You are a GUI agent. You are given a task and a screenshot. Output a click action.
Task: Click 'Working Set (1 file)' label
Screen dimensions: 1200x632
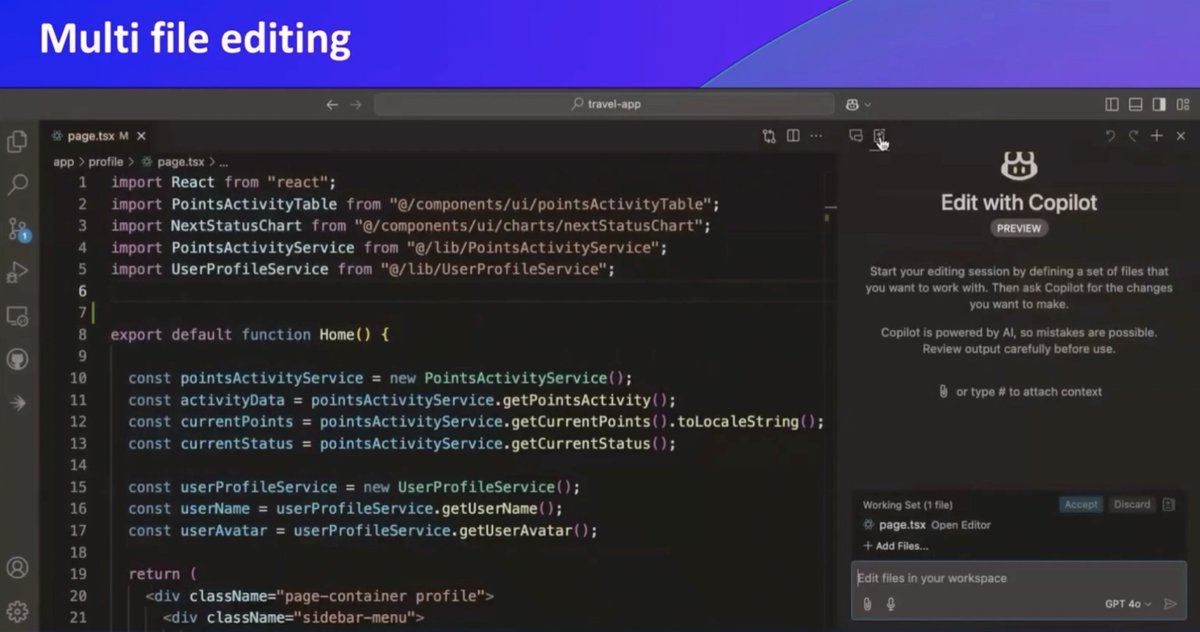908,505
